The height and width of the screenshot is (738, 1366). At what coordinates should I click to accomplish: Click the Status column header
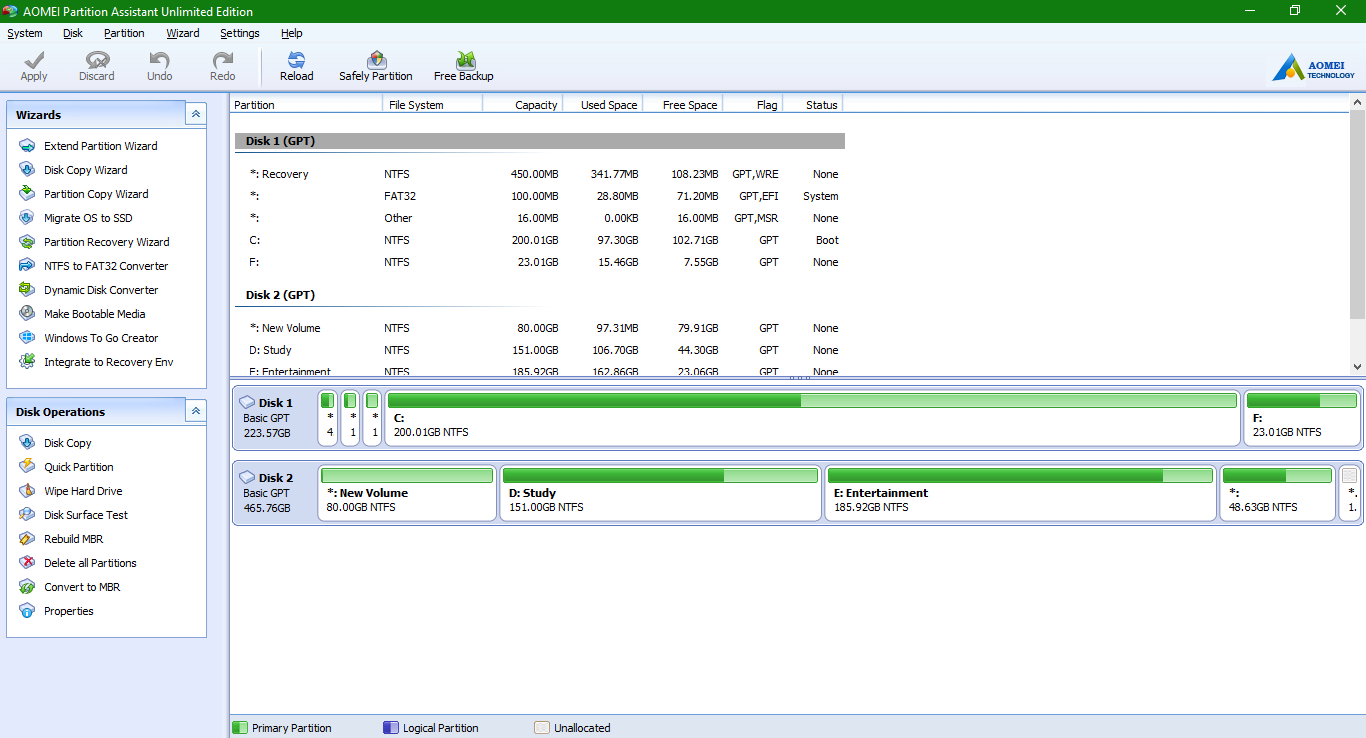click(813, 104)
